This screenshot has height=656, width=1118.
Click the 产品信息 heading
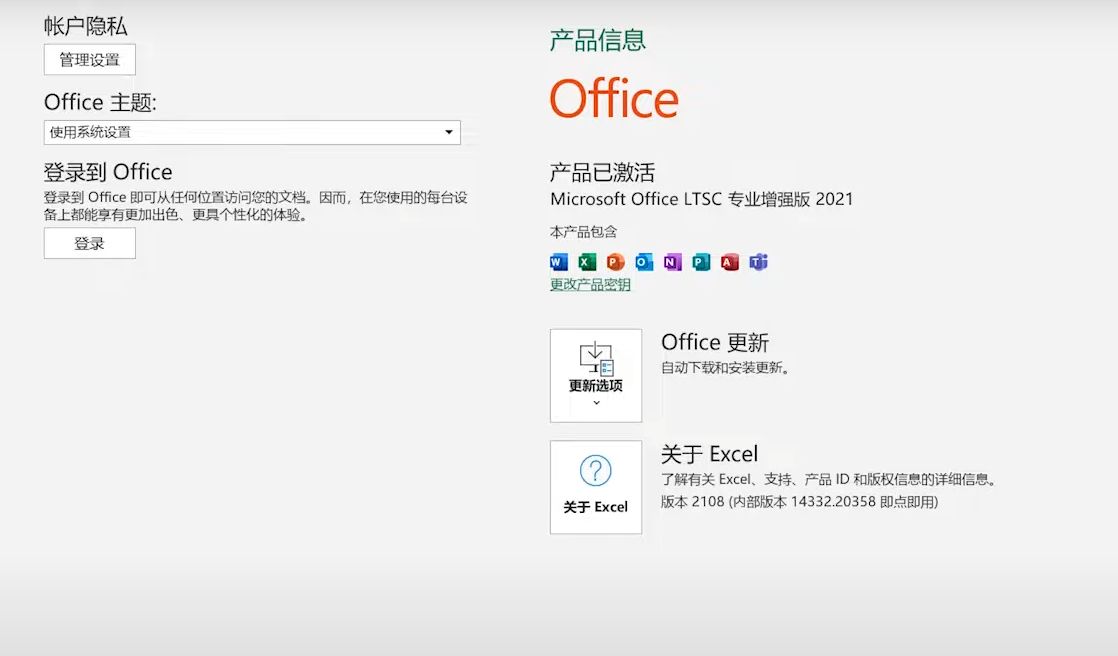(x=598, y=40)
